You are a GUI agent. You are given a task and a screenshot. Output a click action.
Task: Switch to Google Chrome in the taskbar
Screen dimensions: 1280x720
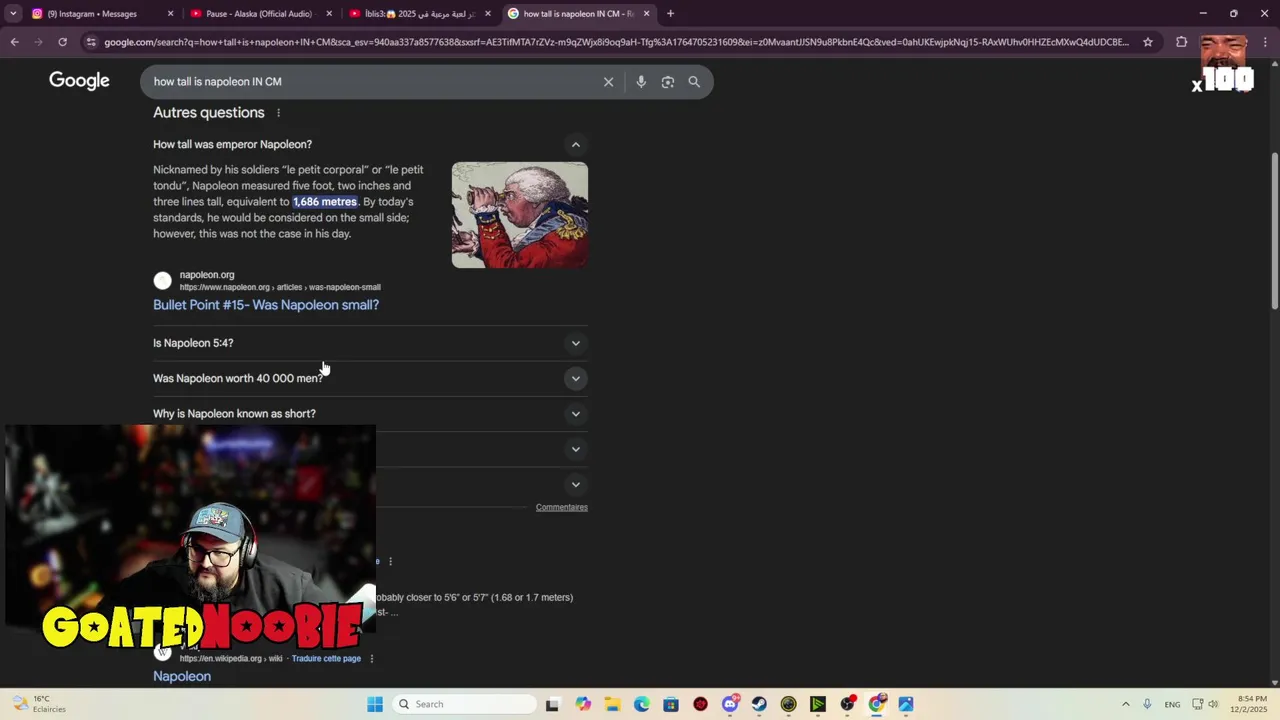[x=877, y=704]
